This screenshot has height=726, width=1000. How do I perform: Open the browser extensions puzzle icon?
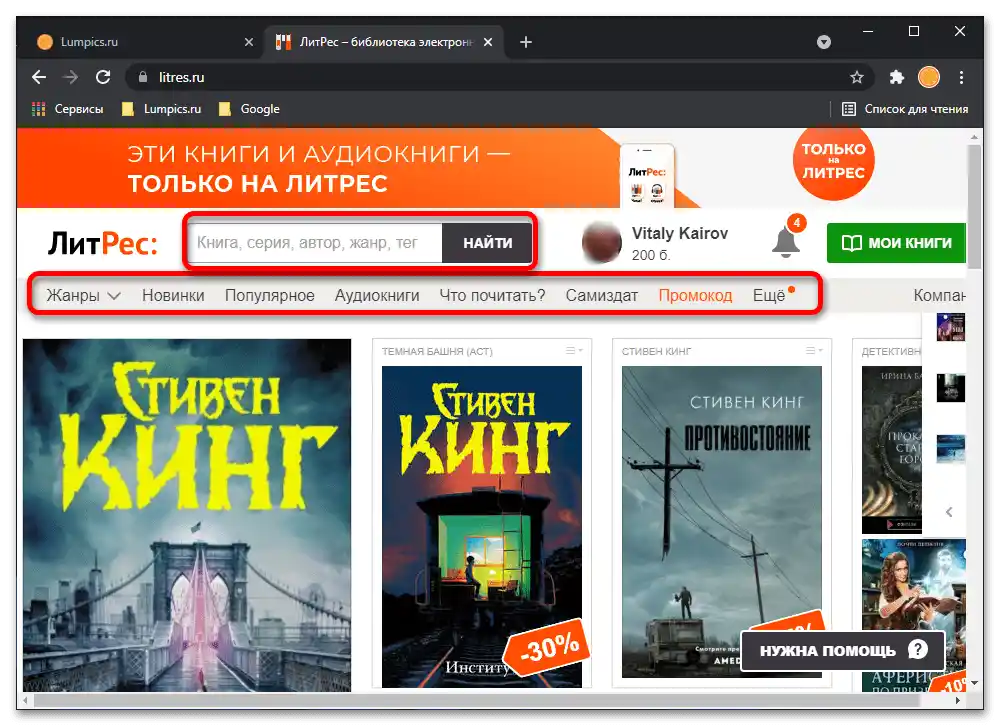[x=897, y=77]
